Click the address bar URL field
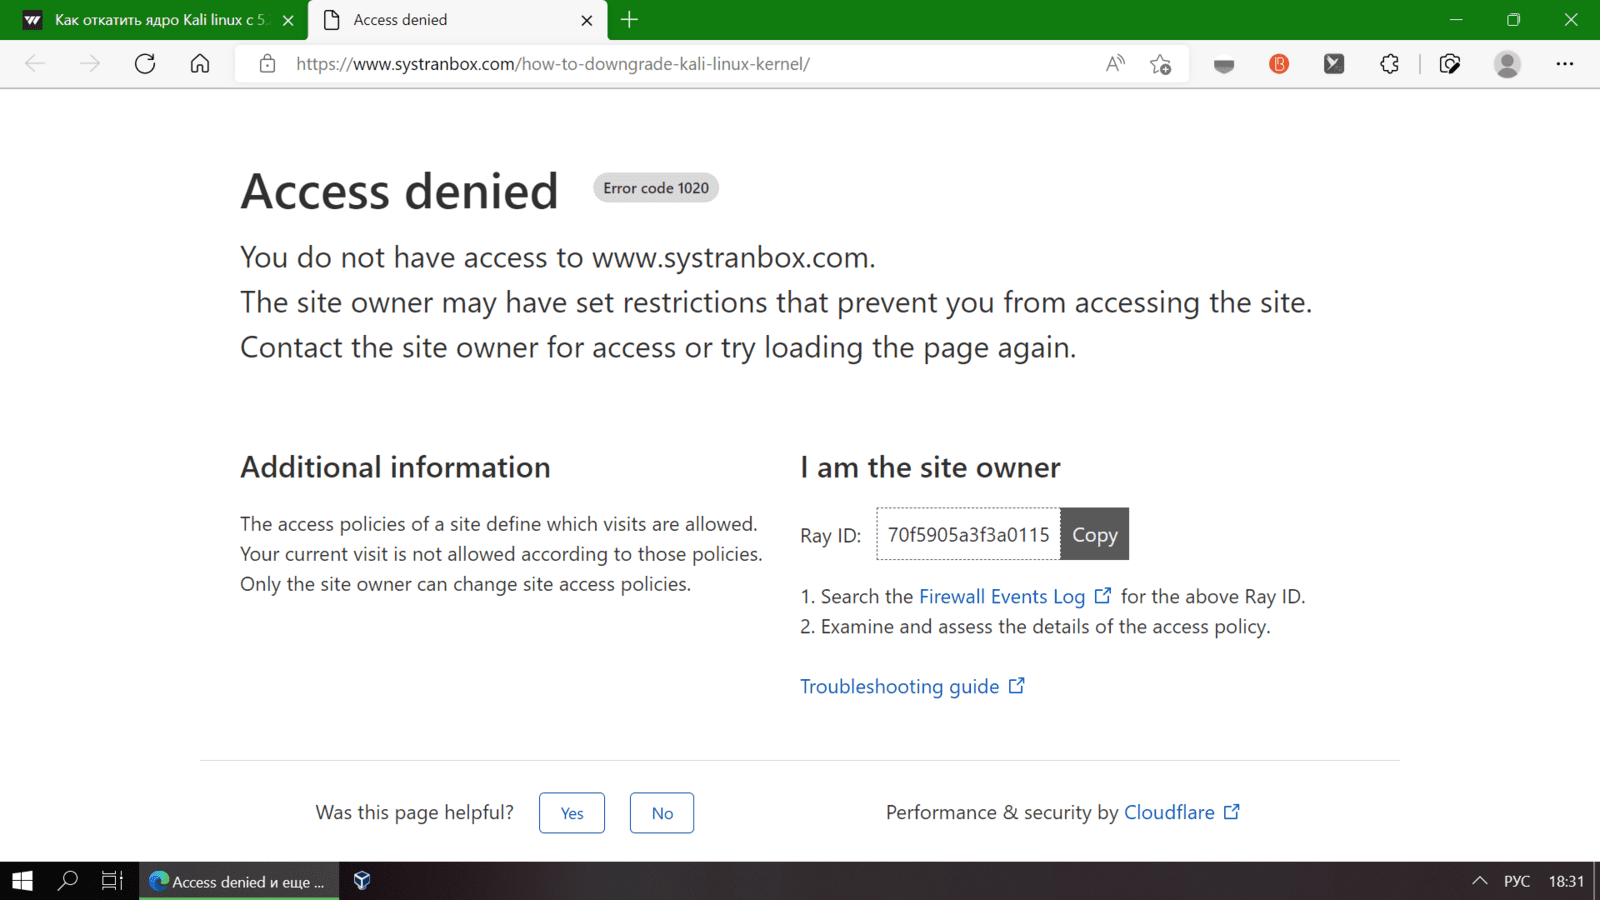The height and width of the screenshot is (900, 1600). (680, 64)
